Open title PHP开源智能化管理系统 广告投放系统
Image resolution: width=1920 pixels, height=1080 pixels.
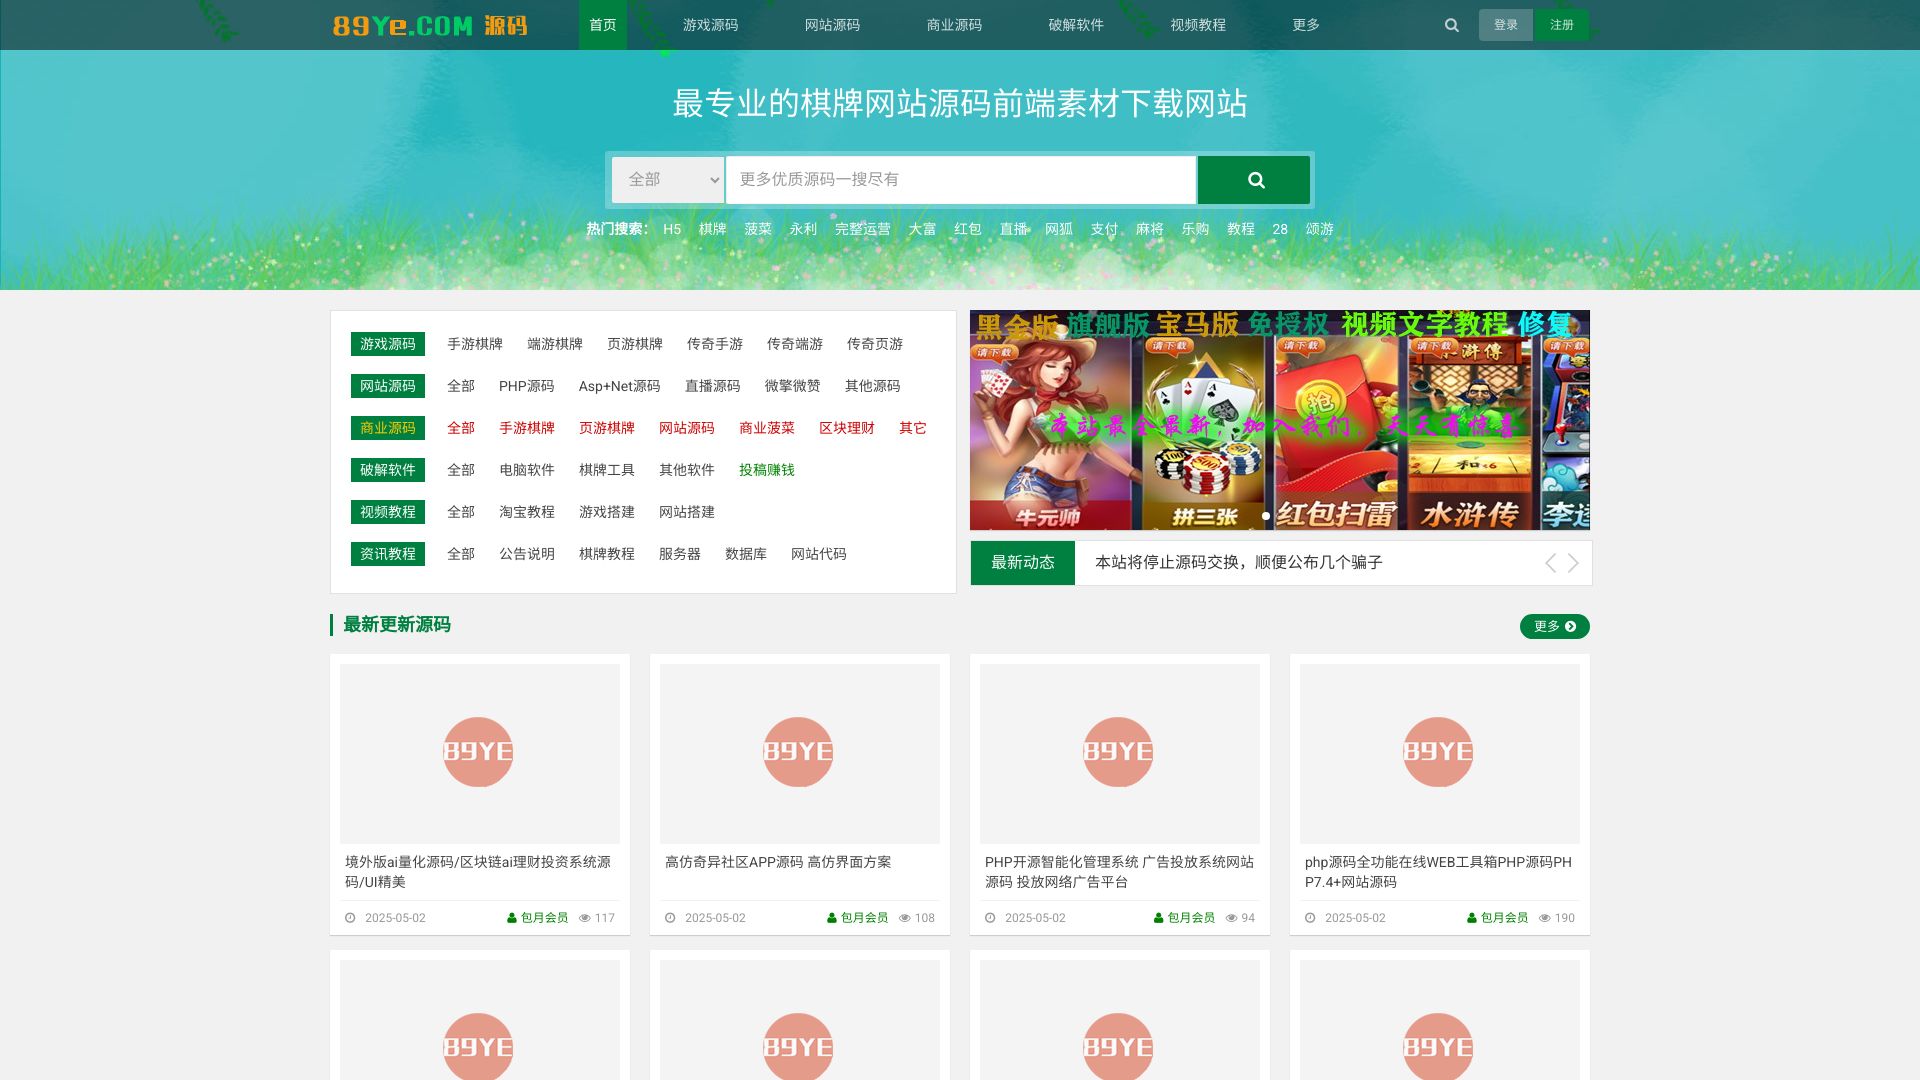(x=1120, y=872)
